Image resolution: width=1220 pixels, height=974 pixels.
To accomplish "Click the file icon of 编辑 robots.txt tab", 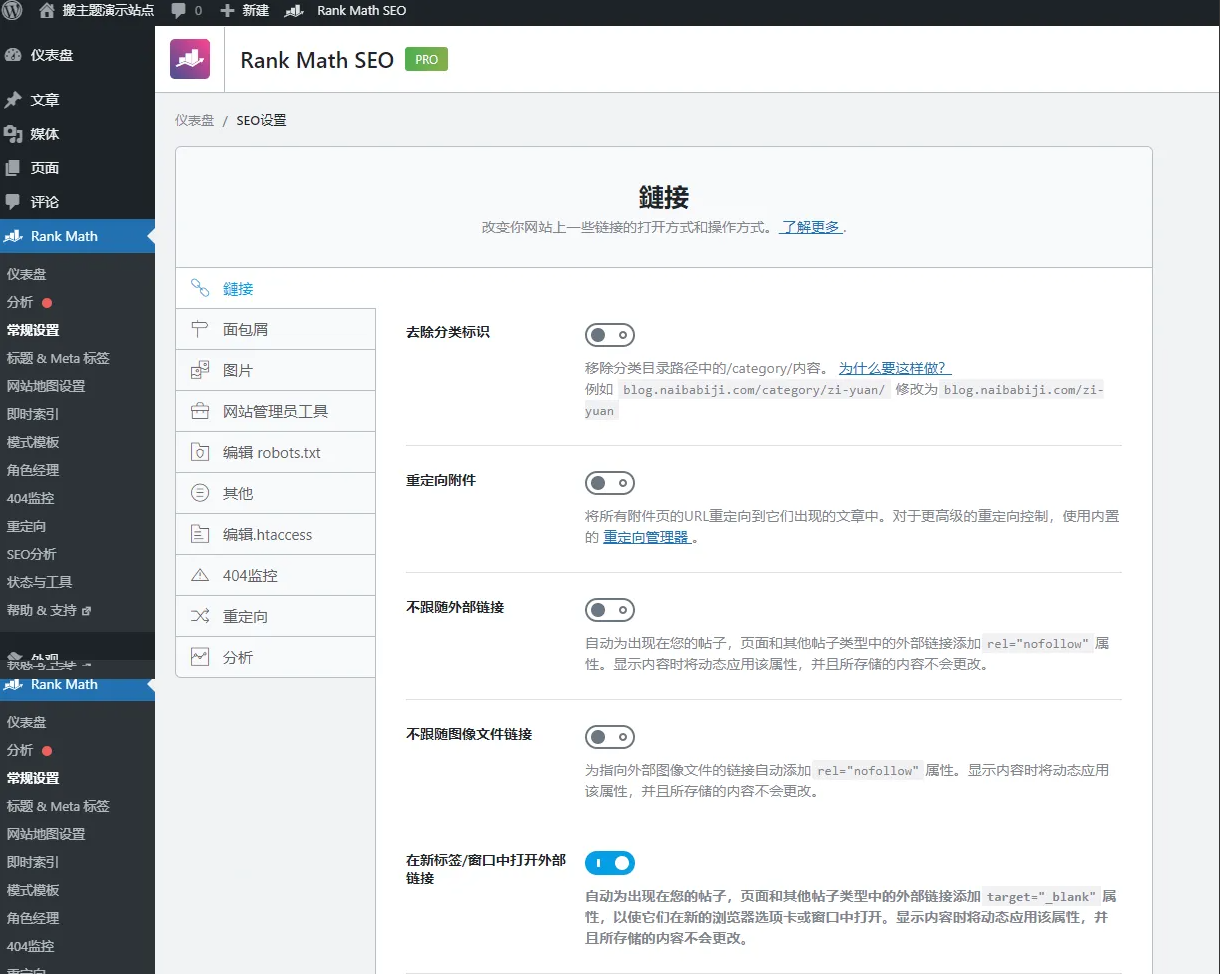I will pyautogui.click(x=200, y=452).
